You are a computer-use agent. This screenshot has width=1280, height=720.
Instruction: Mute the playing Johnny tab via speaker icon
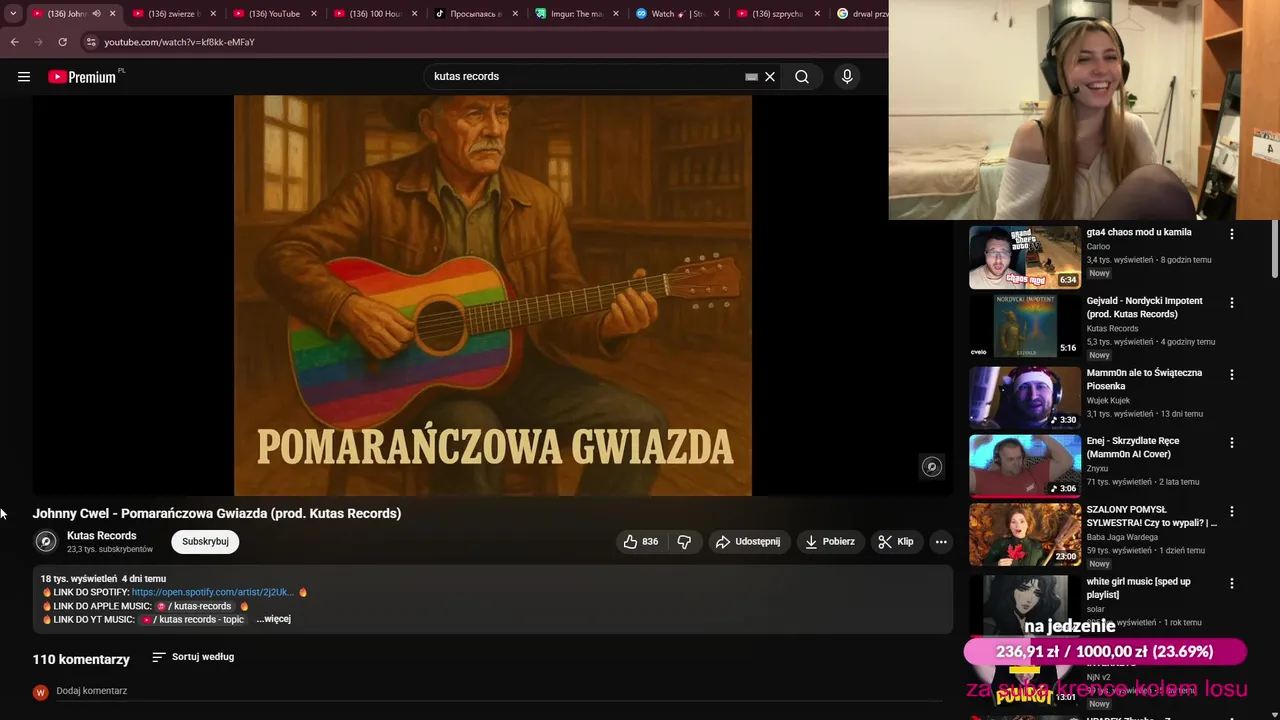click(96, 14)
